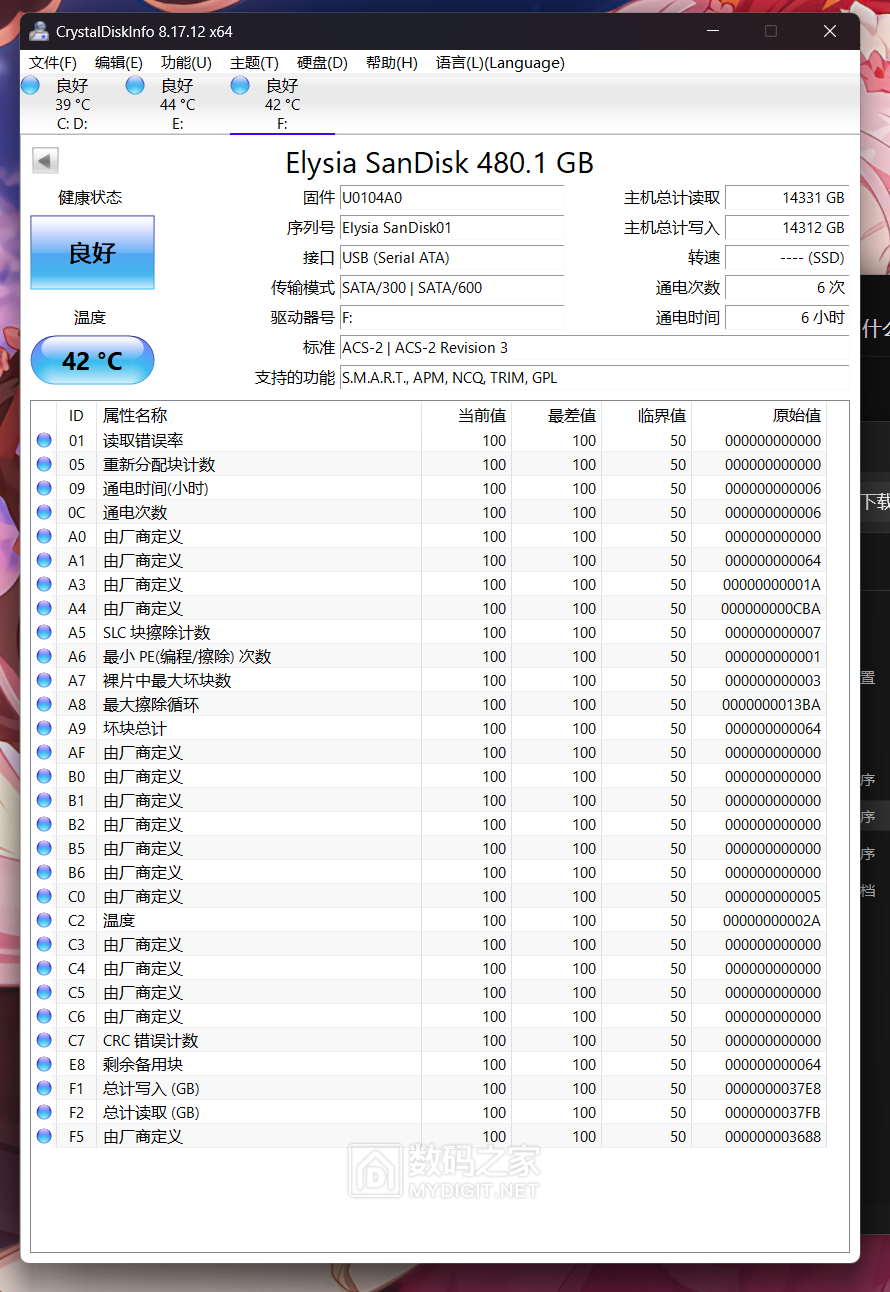Click raw value 000000000CBA
Screen dimensions: 890x1292
[x=771, y=608]
